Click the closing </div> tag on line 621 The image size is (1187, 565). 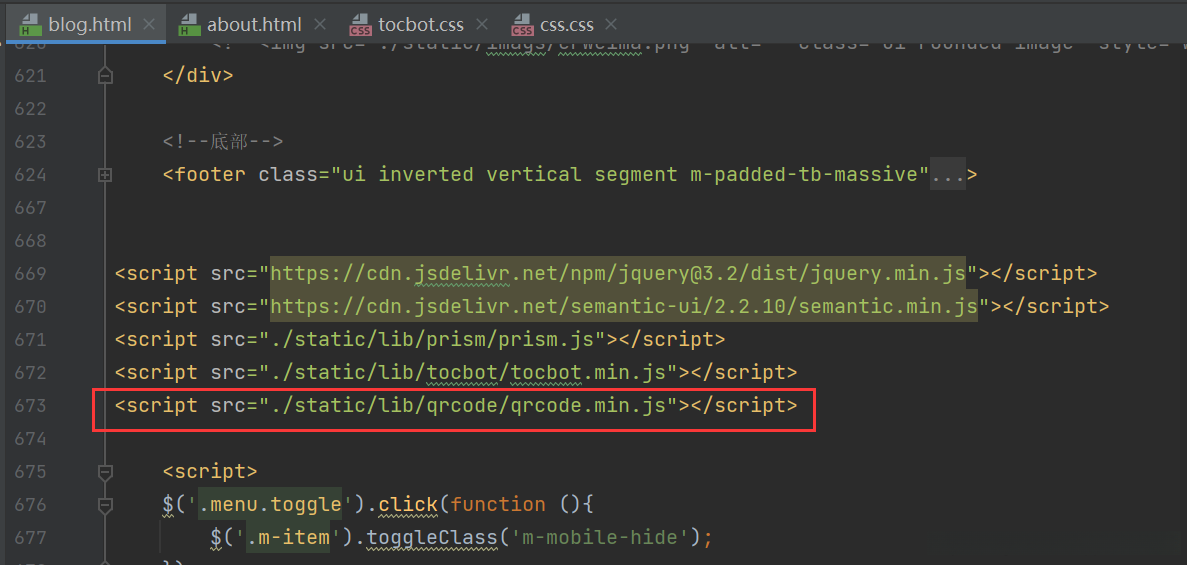[x=198, y=76]
